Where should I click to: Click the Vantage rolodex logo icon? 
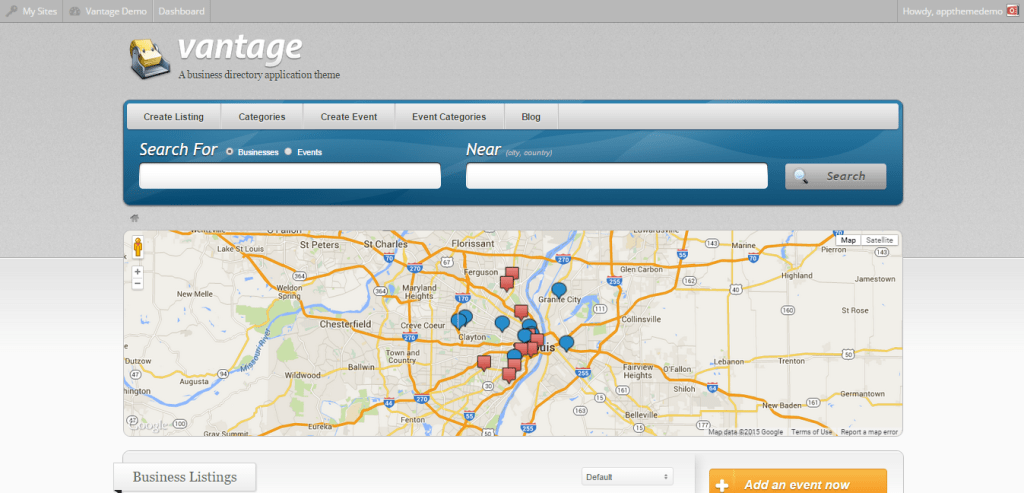tap(148, 59)
